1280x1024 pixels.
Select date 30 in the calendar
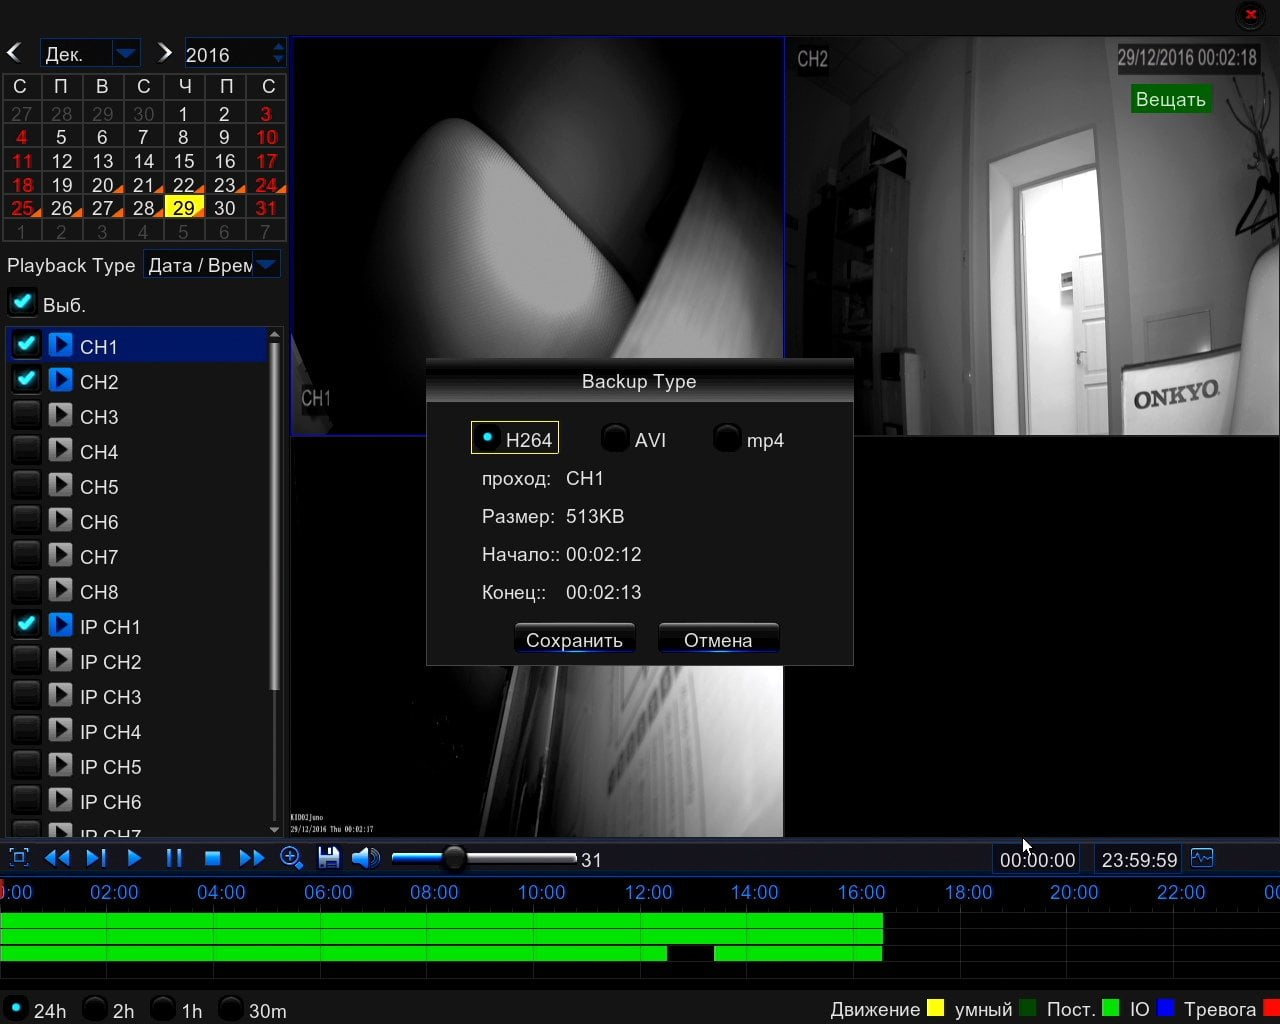coord(225,207)
